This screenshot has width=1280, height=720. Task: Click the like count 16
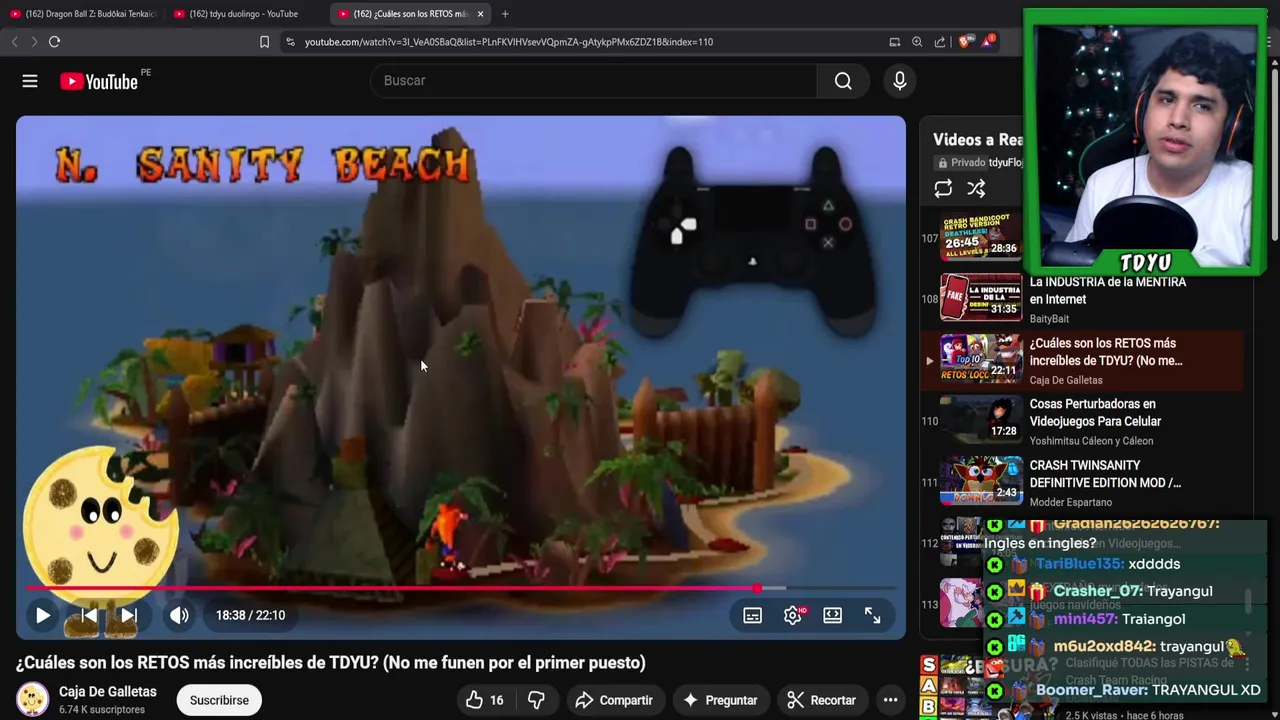[496, 700]
